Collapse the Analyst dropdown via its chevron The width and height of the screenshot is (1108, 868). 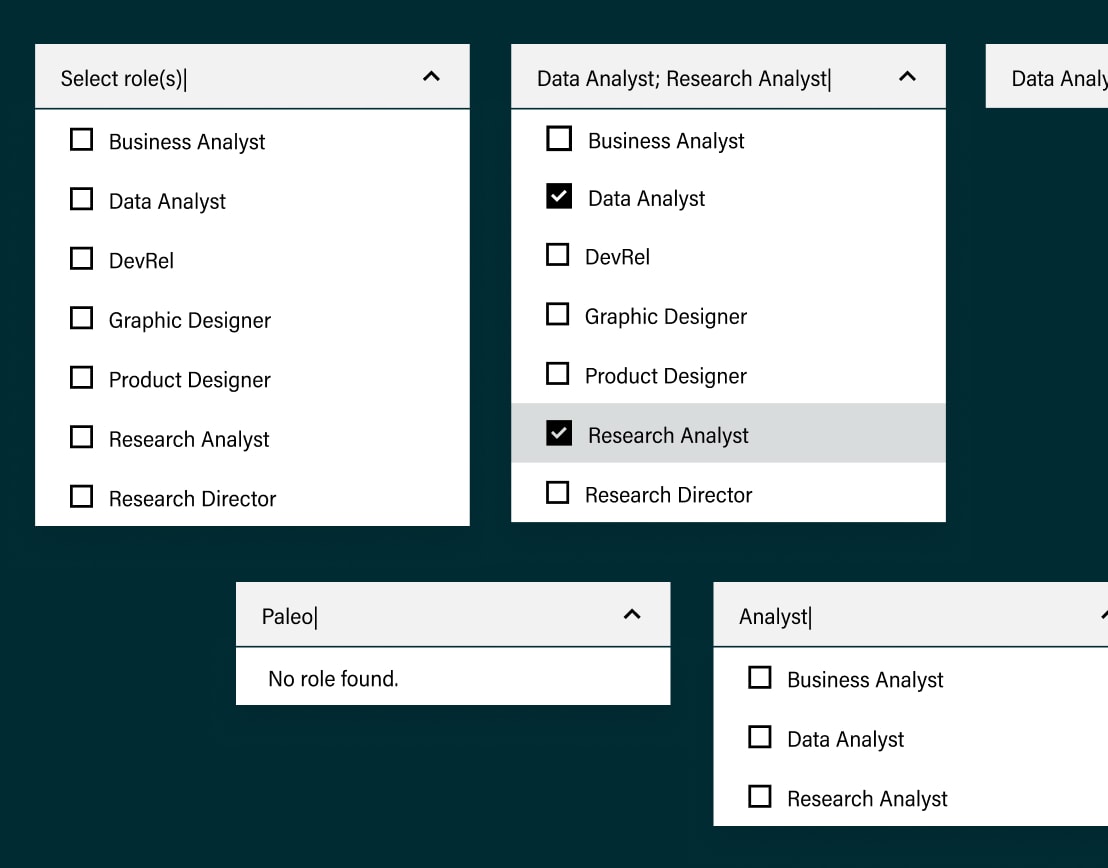1101,615
